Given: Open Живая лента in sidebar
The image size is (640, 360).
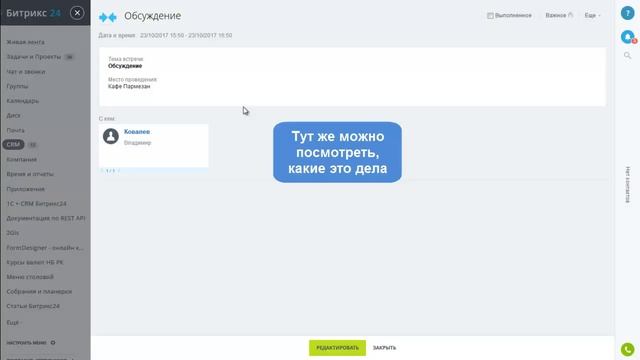Looking at the screenshot, I should point(25,42).
